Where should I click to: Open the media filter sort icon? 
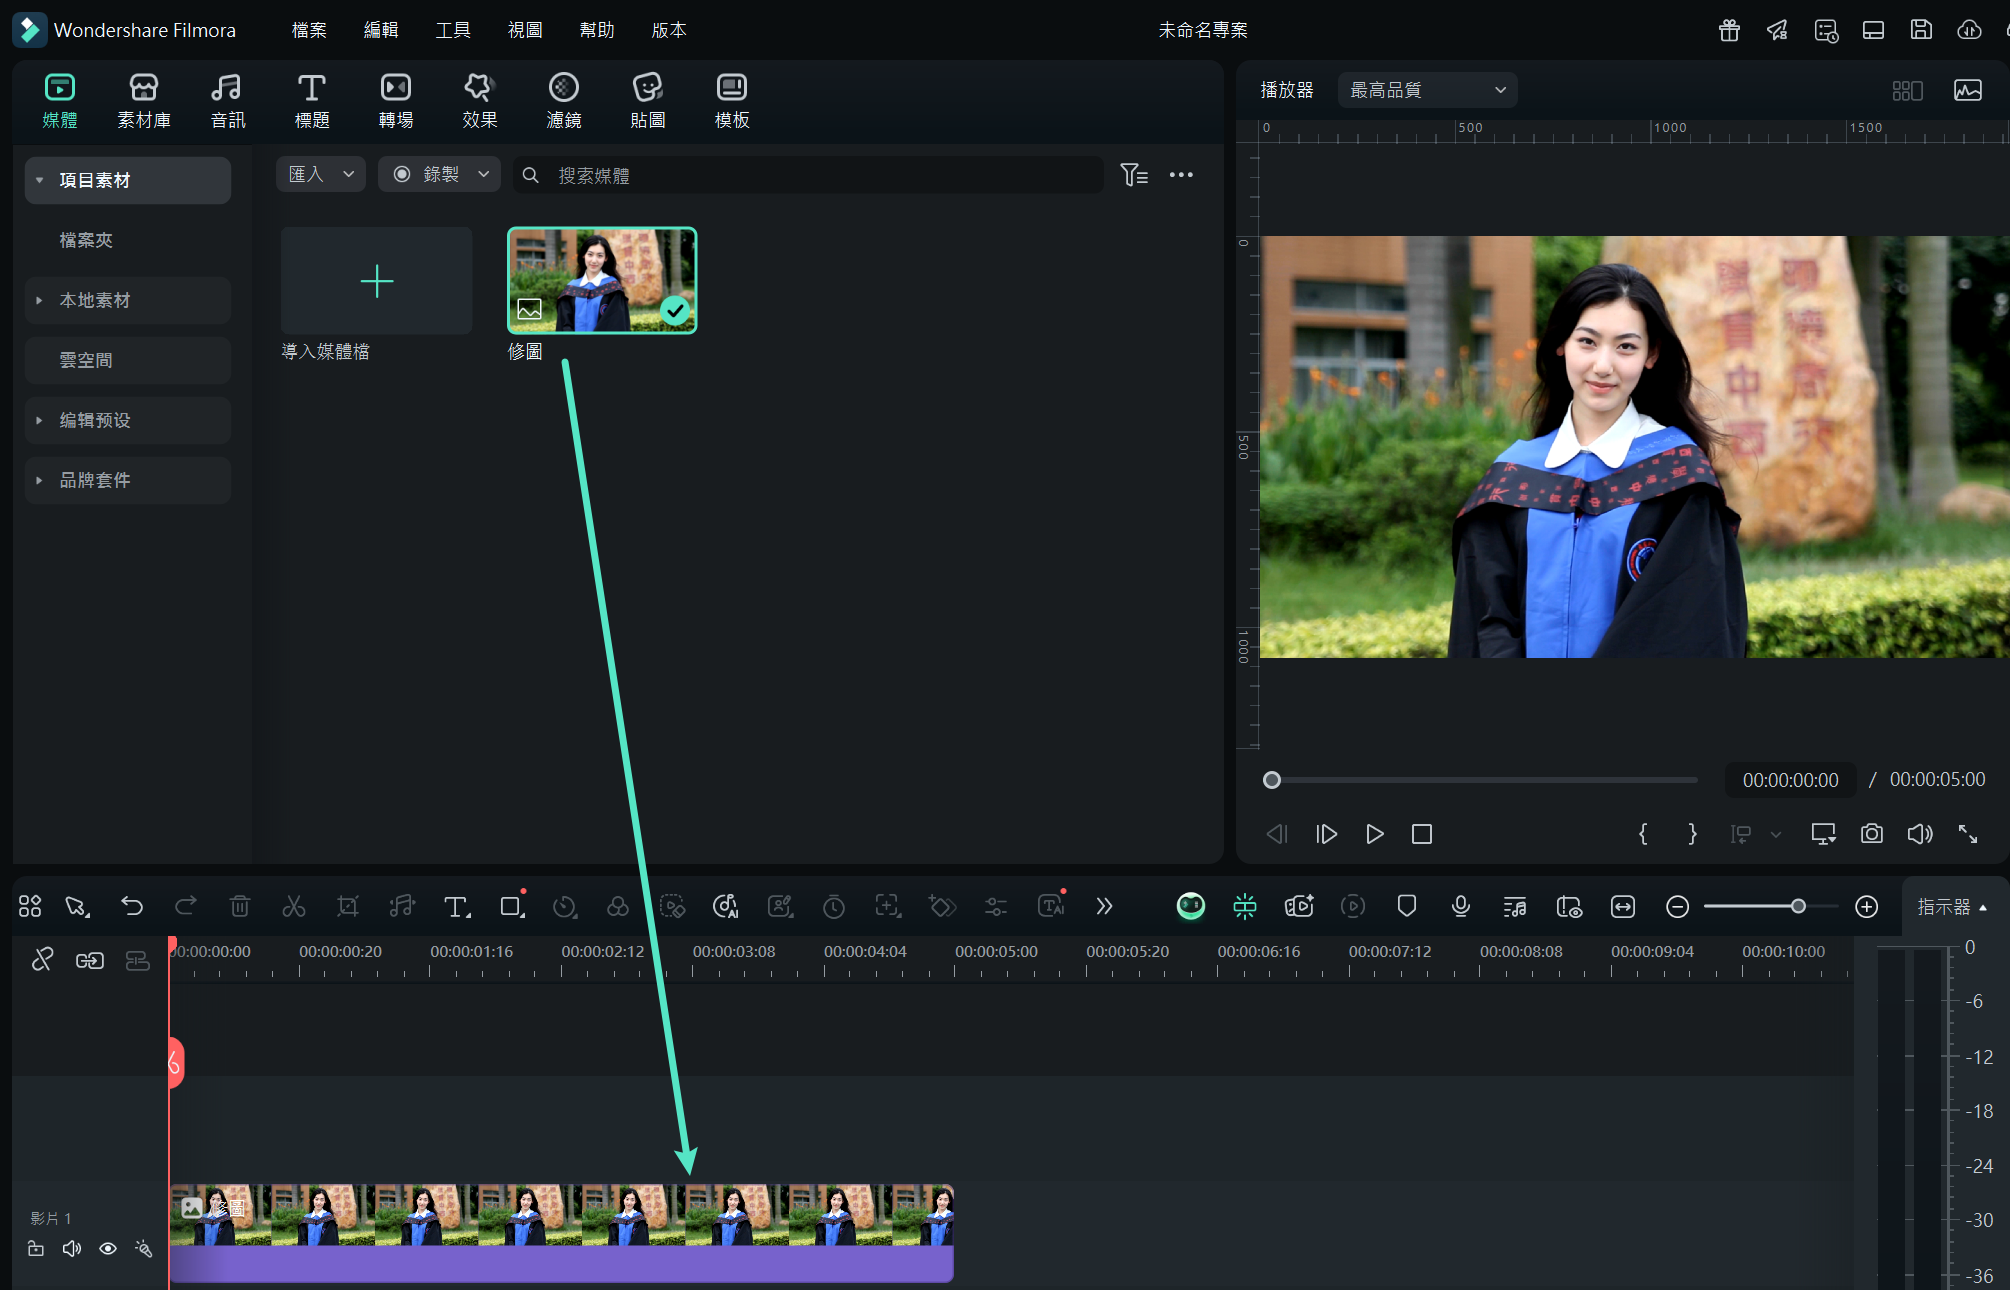click(x=1133, y=175)
